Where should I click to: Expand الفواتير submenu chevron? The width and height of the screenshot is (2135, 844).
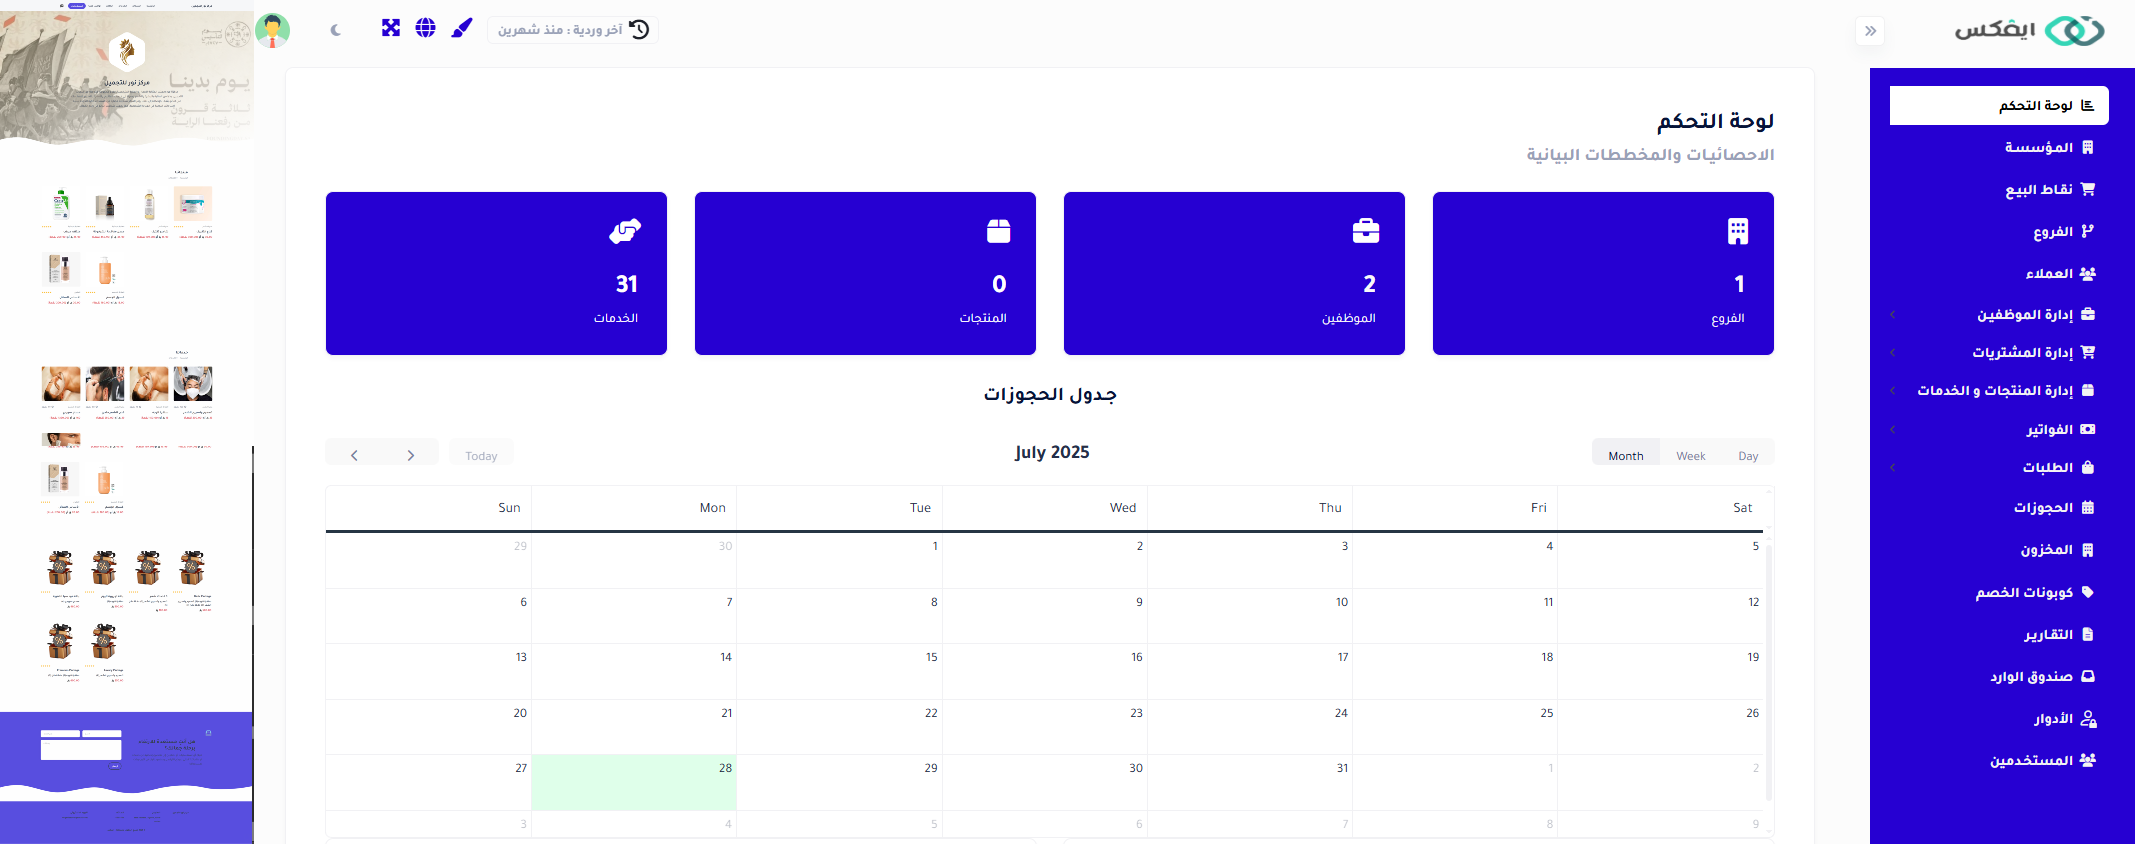coord(1893,430)
